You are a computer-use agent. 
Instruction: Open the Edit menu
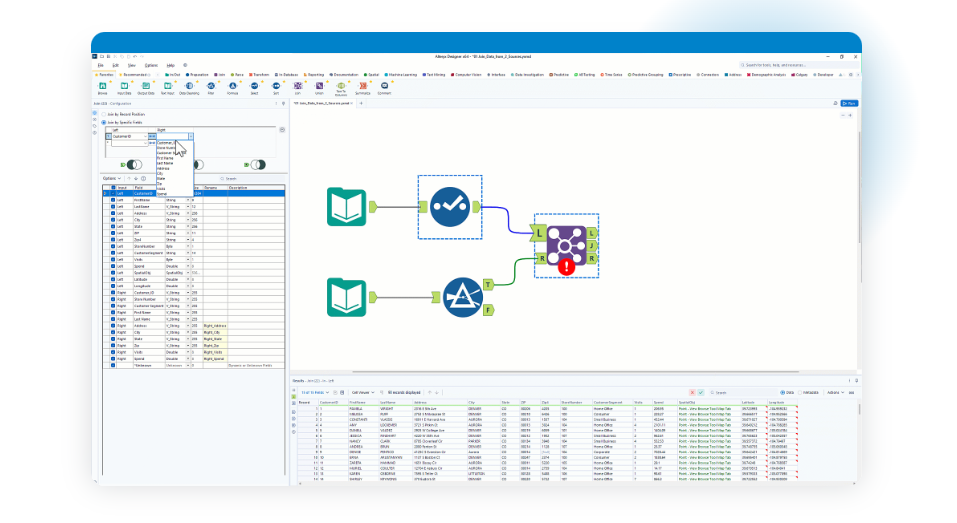[115, 65]
